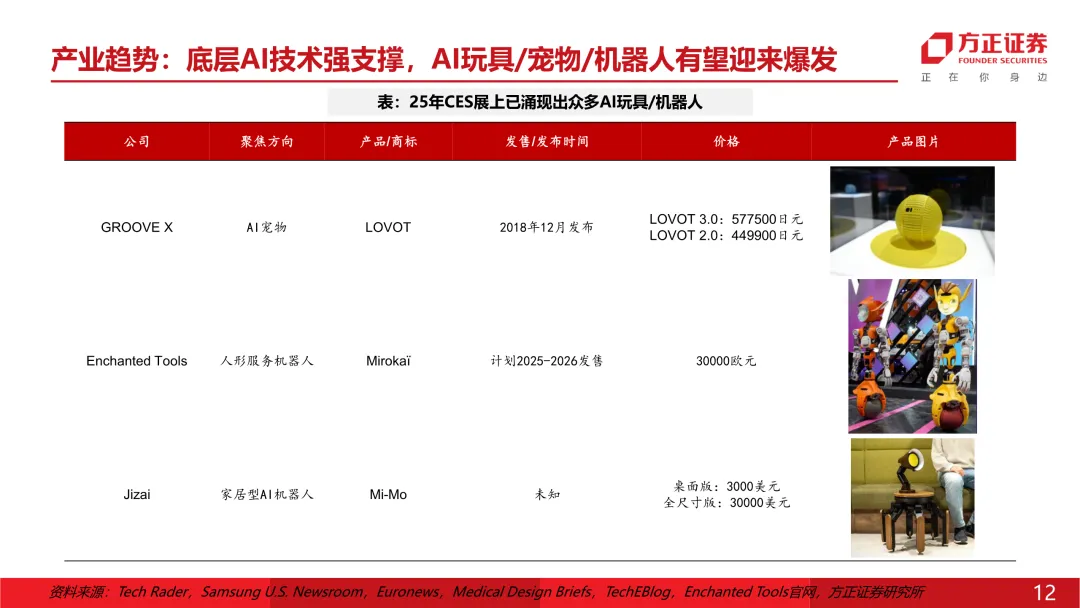Open the Mi-Mo lamp robot photo
Viewport: 1080px width, 608px height.
(913, 497)
